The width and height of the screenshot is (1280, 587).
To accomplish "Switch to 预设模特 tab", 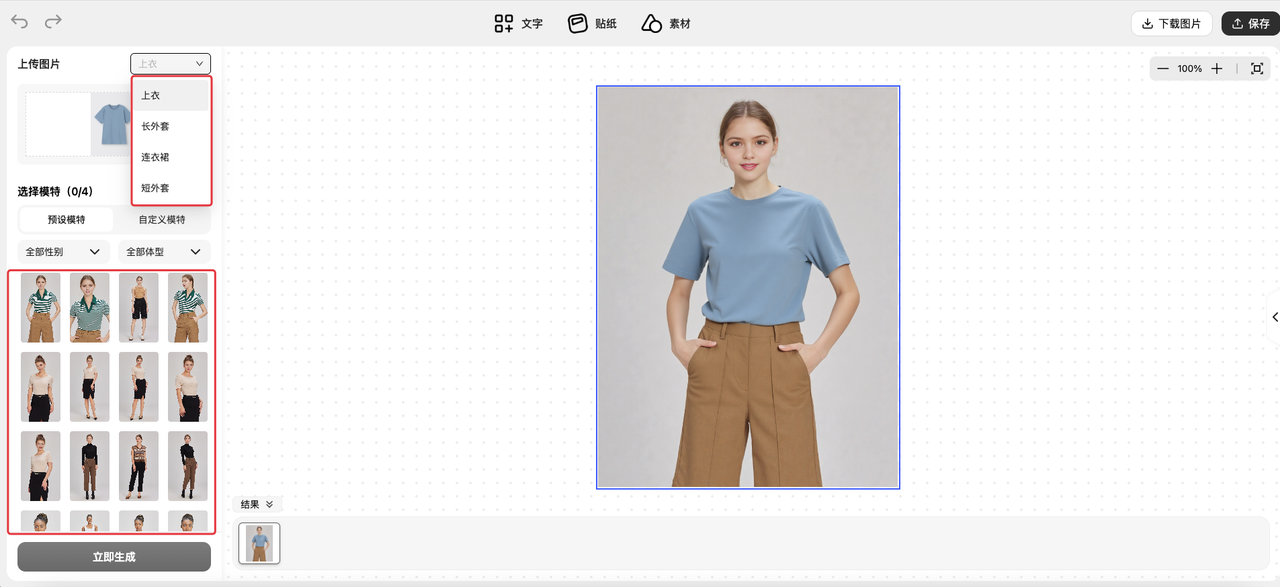I will tap(66, 219).
